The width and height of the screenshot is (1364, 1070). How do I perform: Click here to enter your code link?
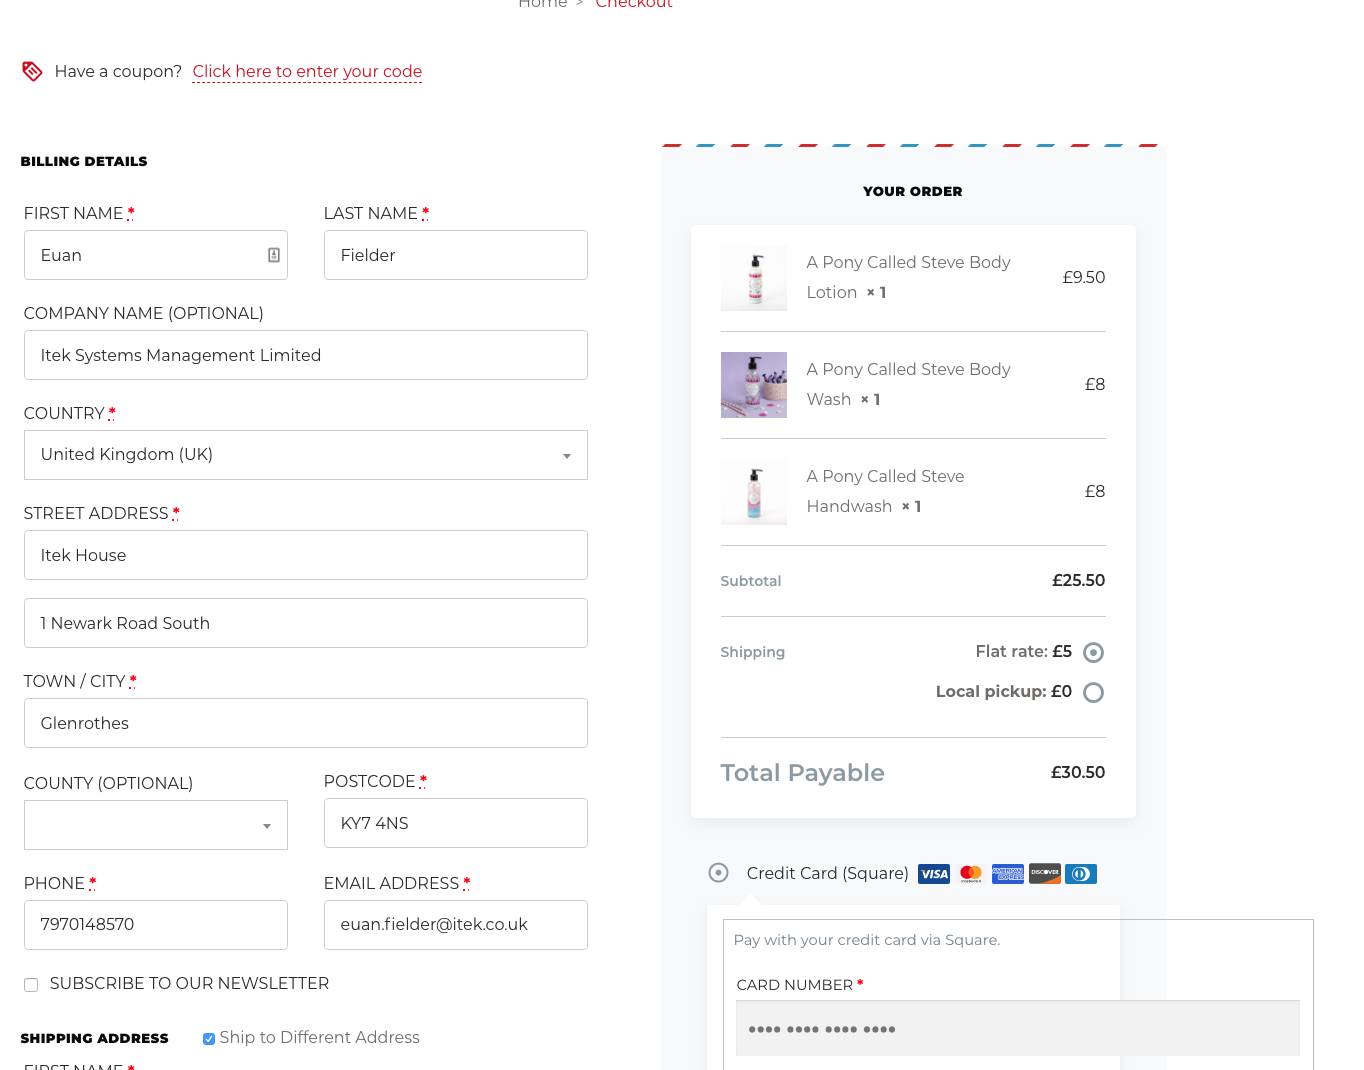point(307,71)
